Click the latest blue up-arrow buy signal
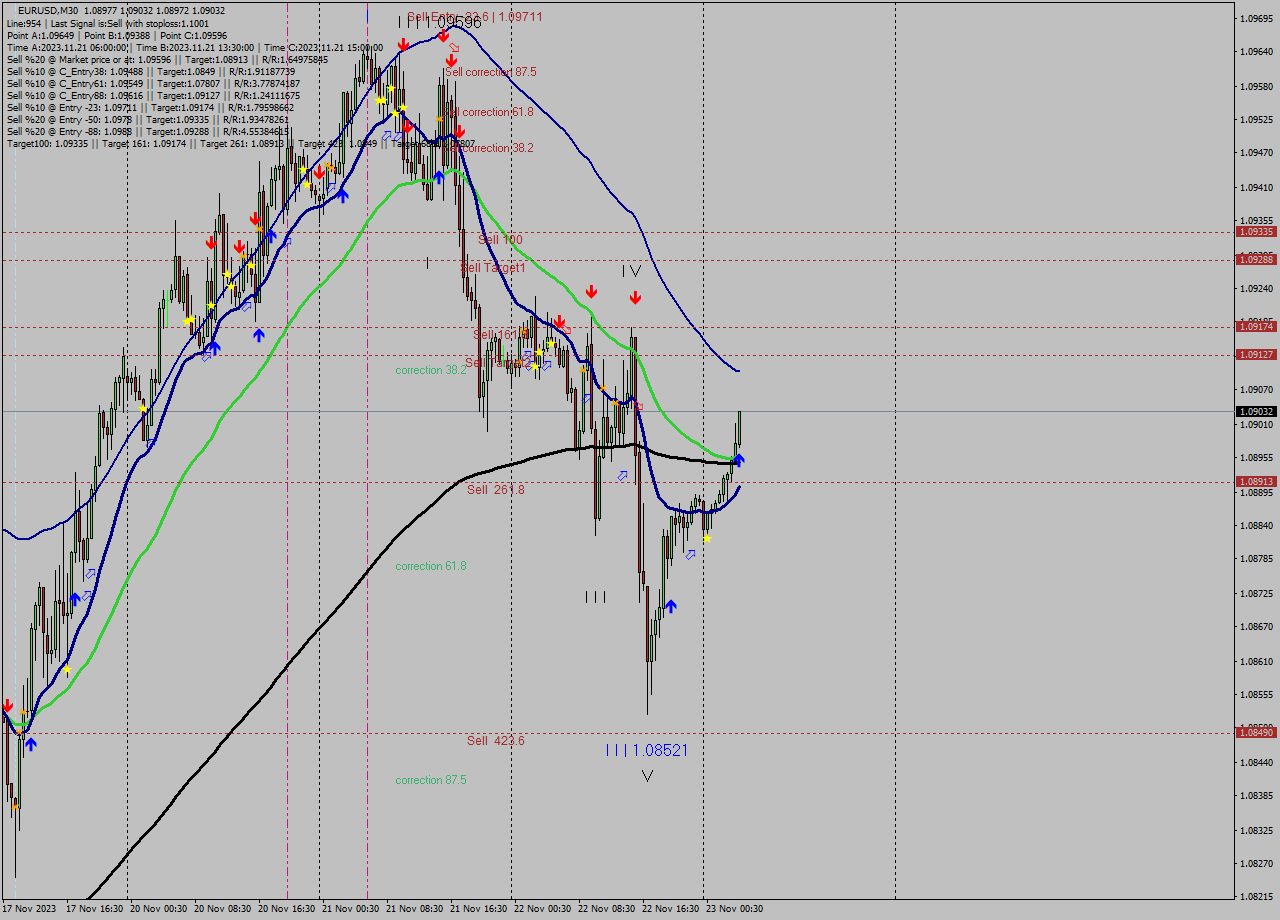The height and width of the screenshot is (920, 1280). point(739,460)
